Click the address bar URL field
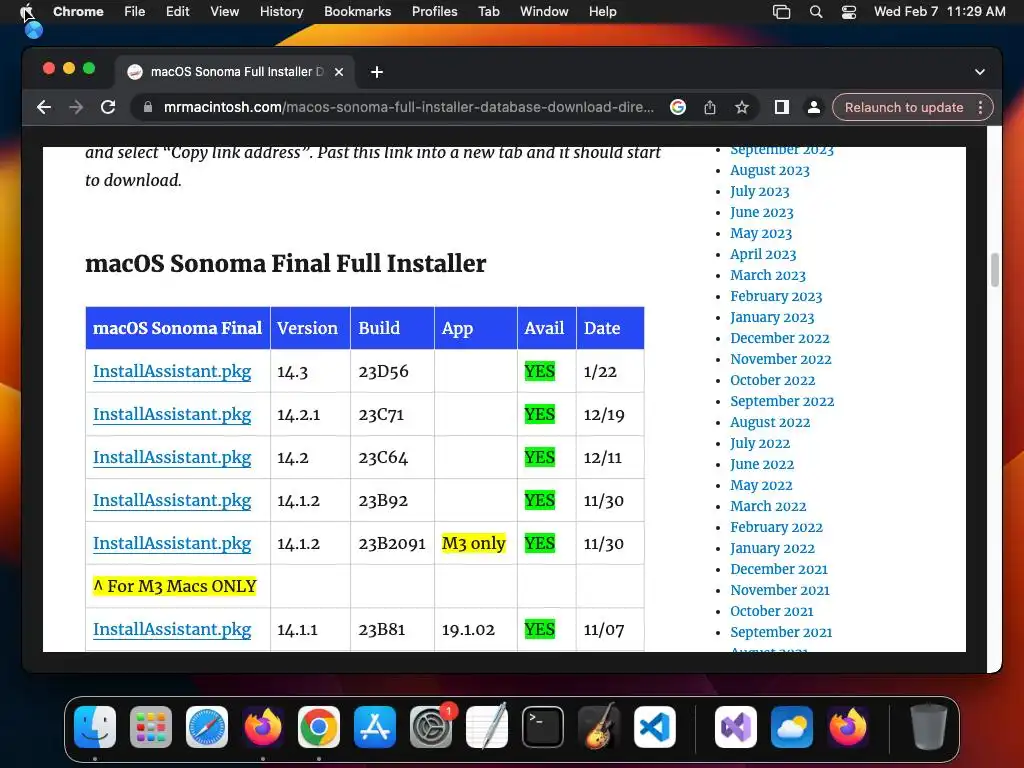Viewport: 1024px width, 768px height. (408, 107)
